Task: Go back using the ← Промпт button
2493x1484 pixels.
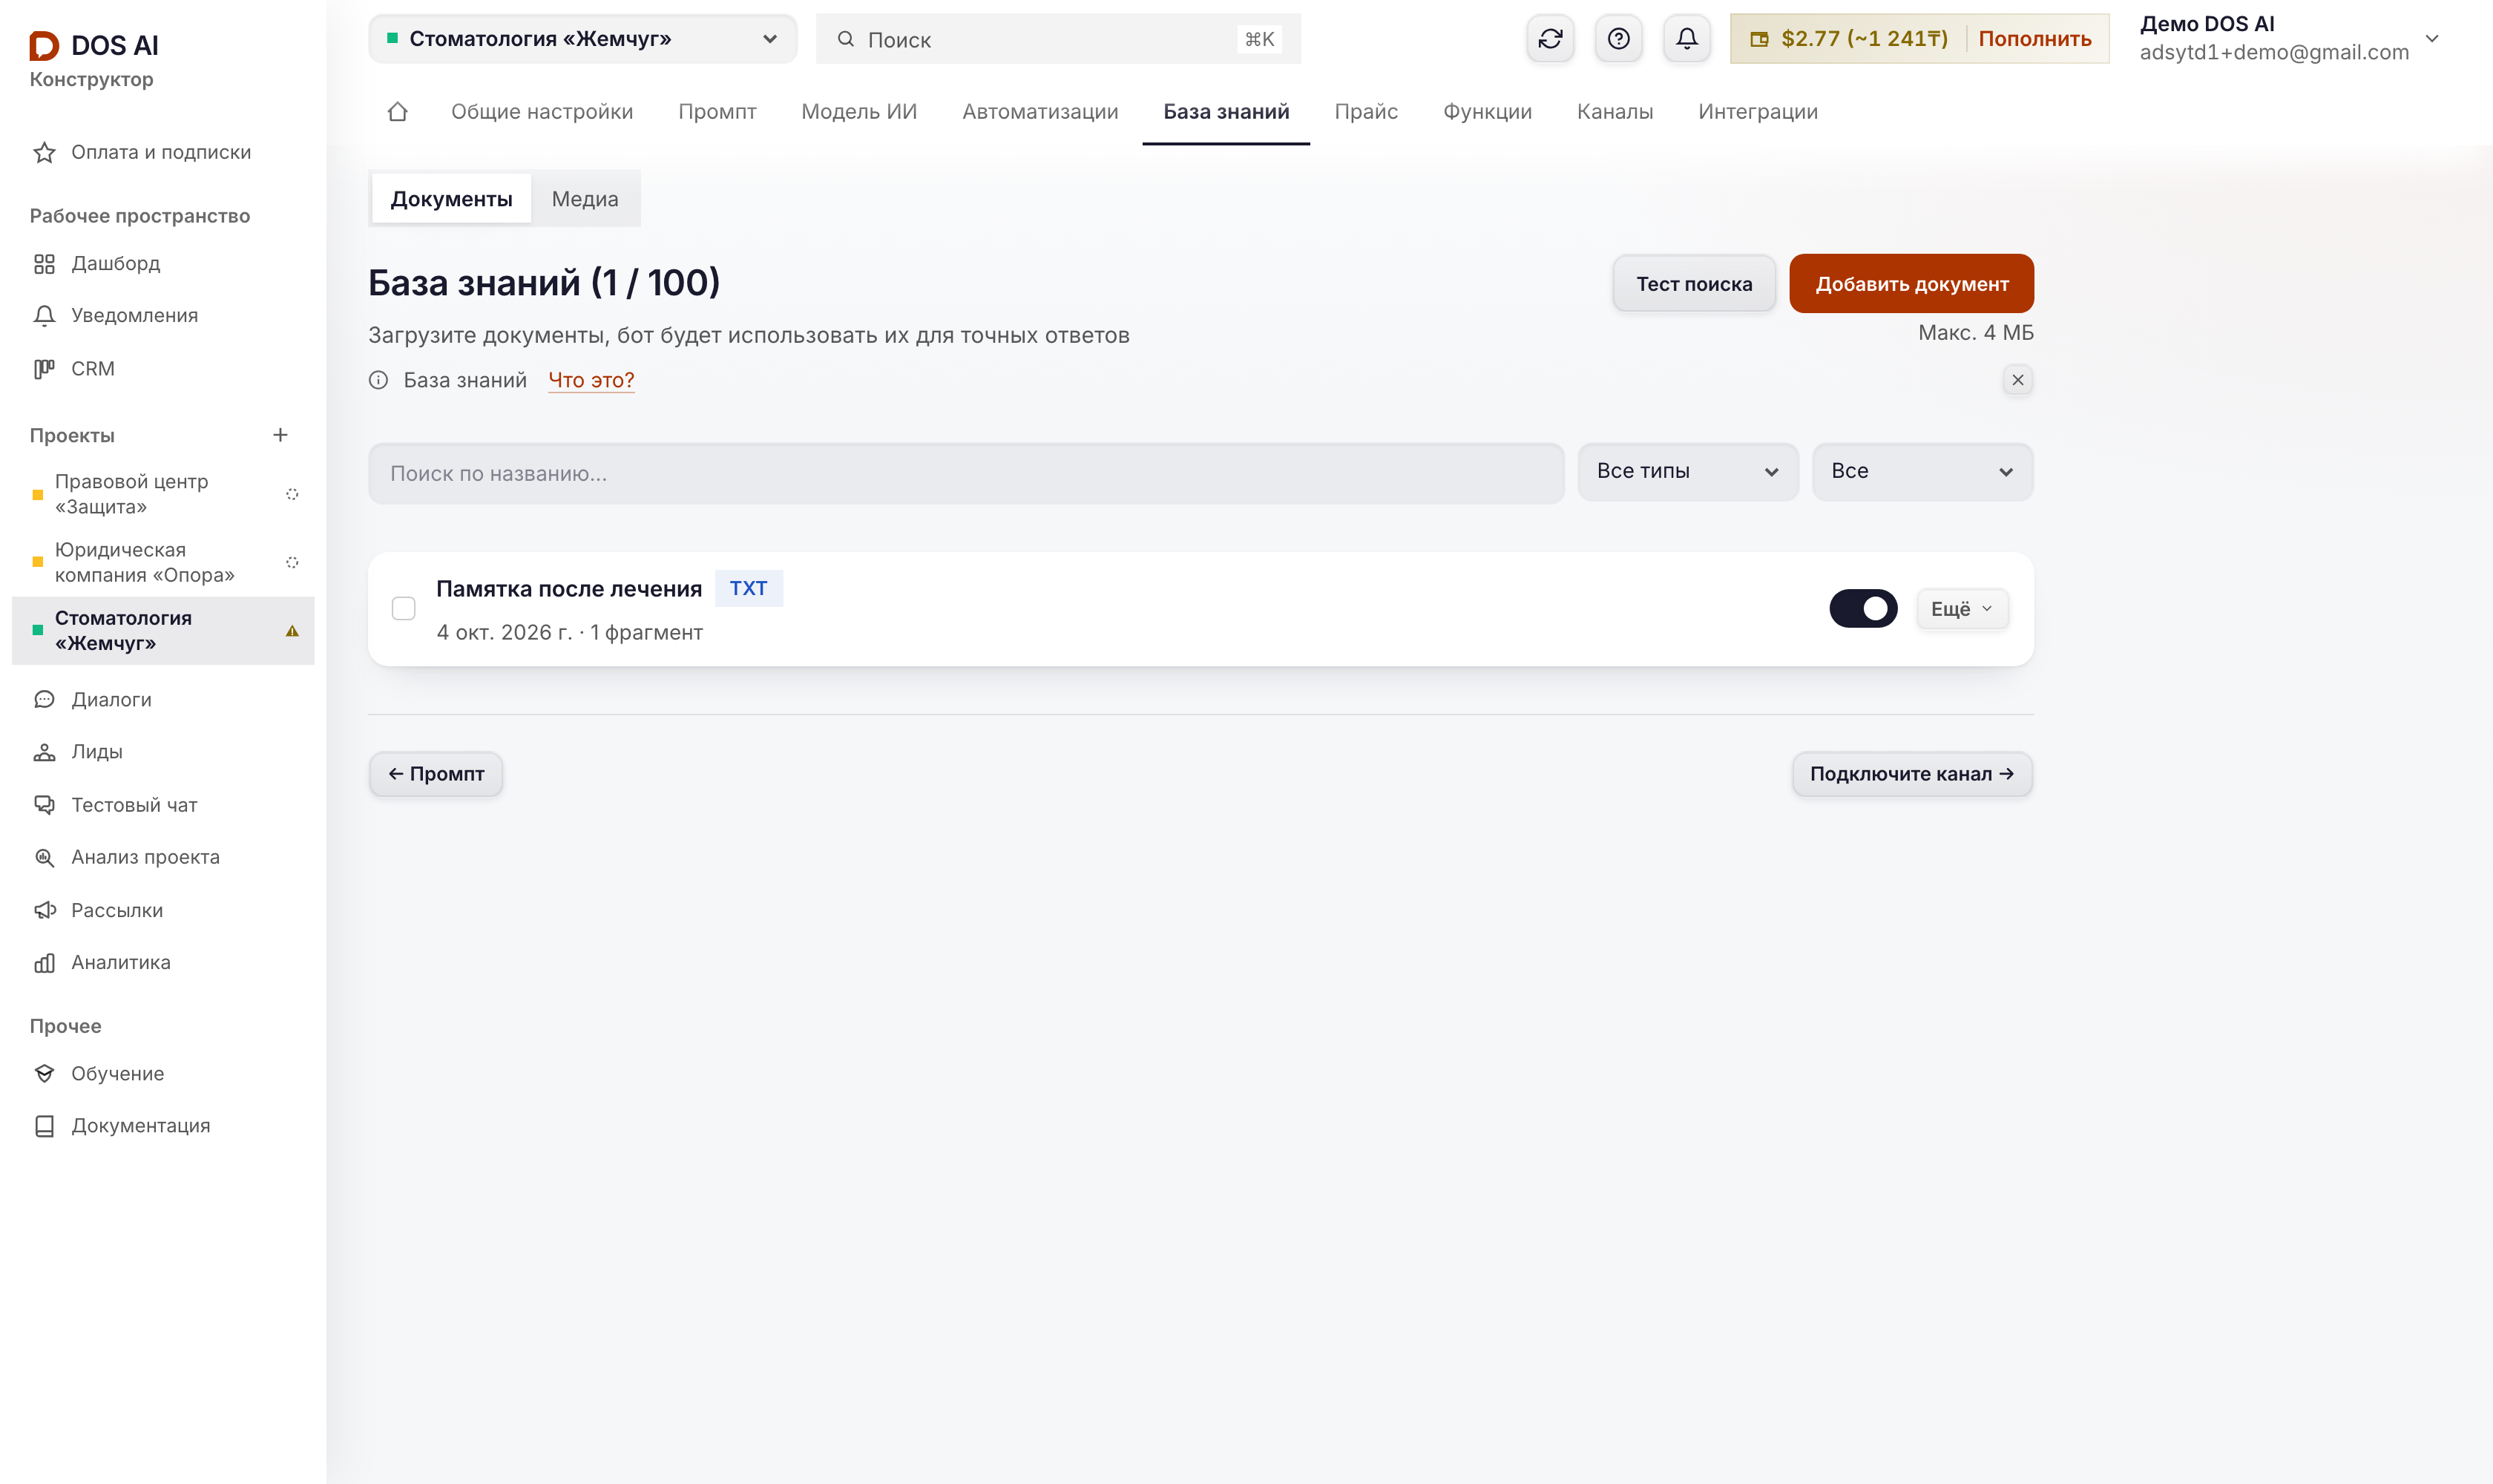Action: tap(436, 774)
